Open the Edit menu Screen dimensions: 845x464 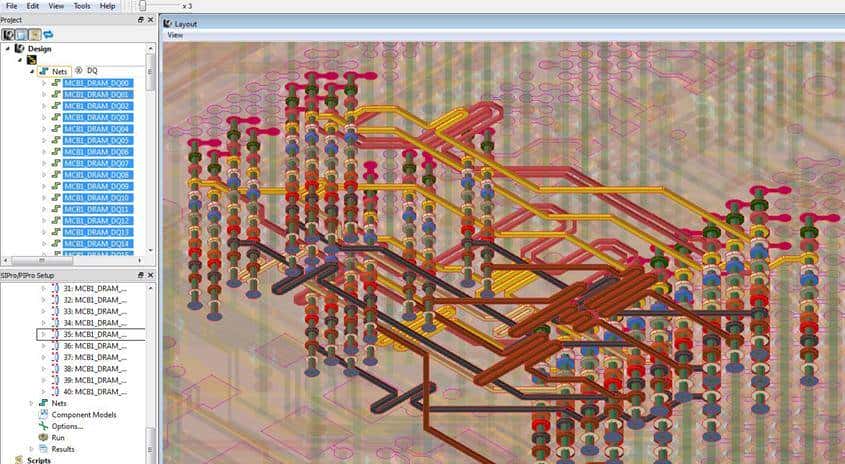[x=33, y=6]
